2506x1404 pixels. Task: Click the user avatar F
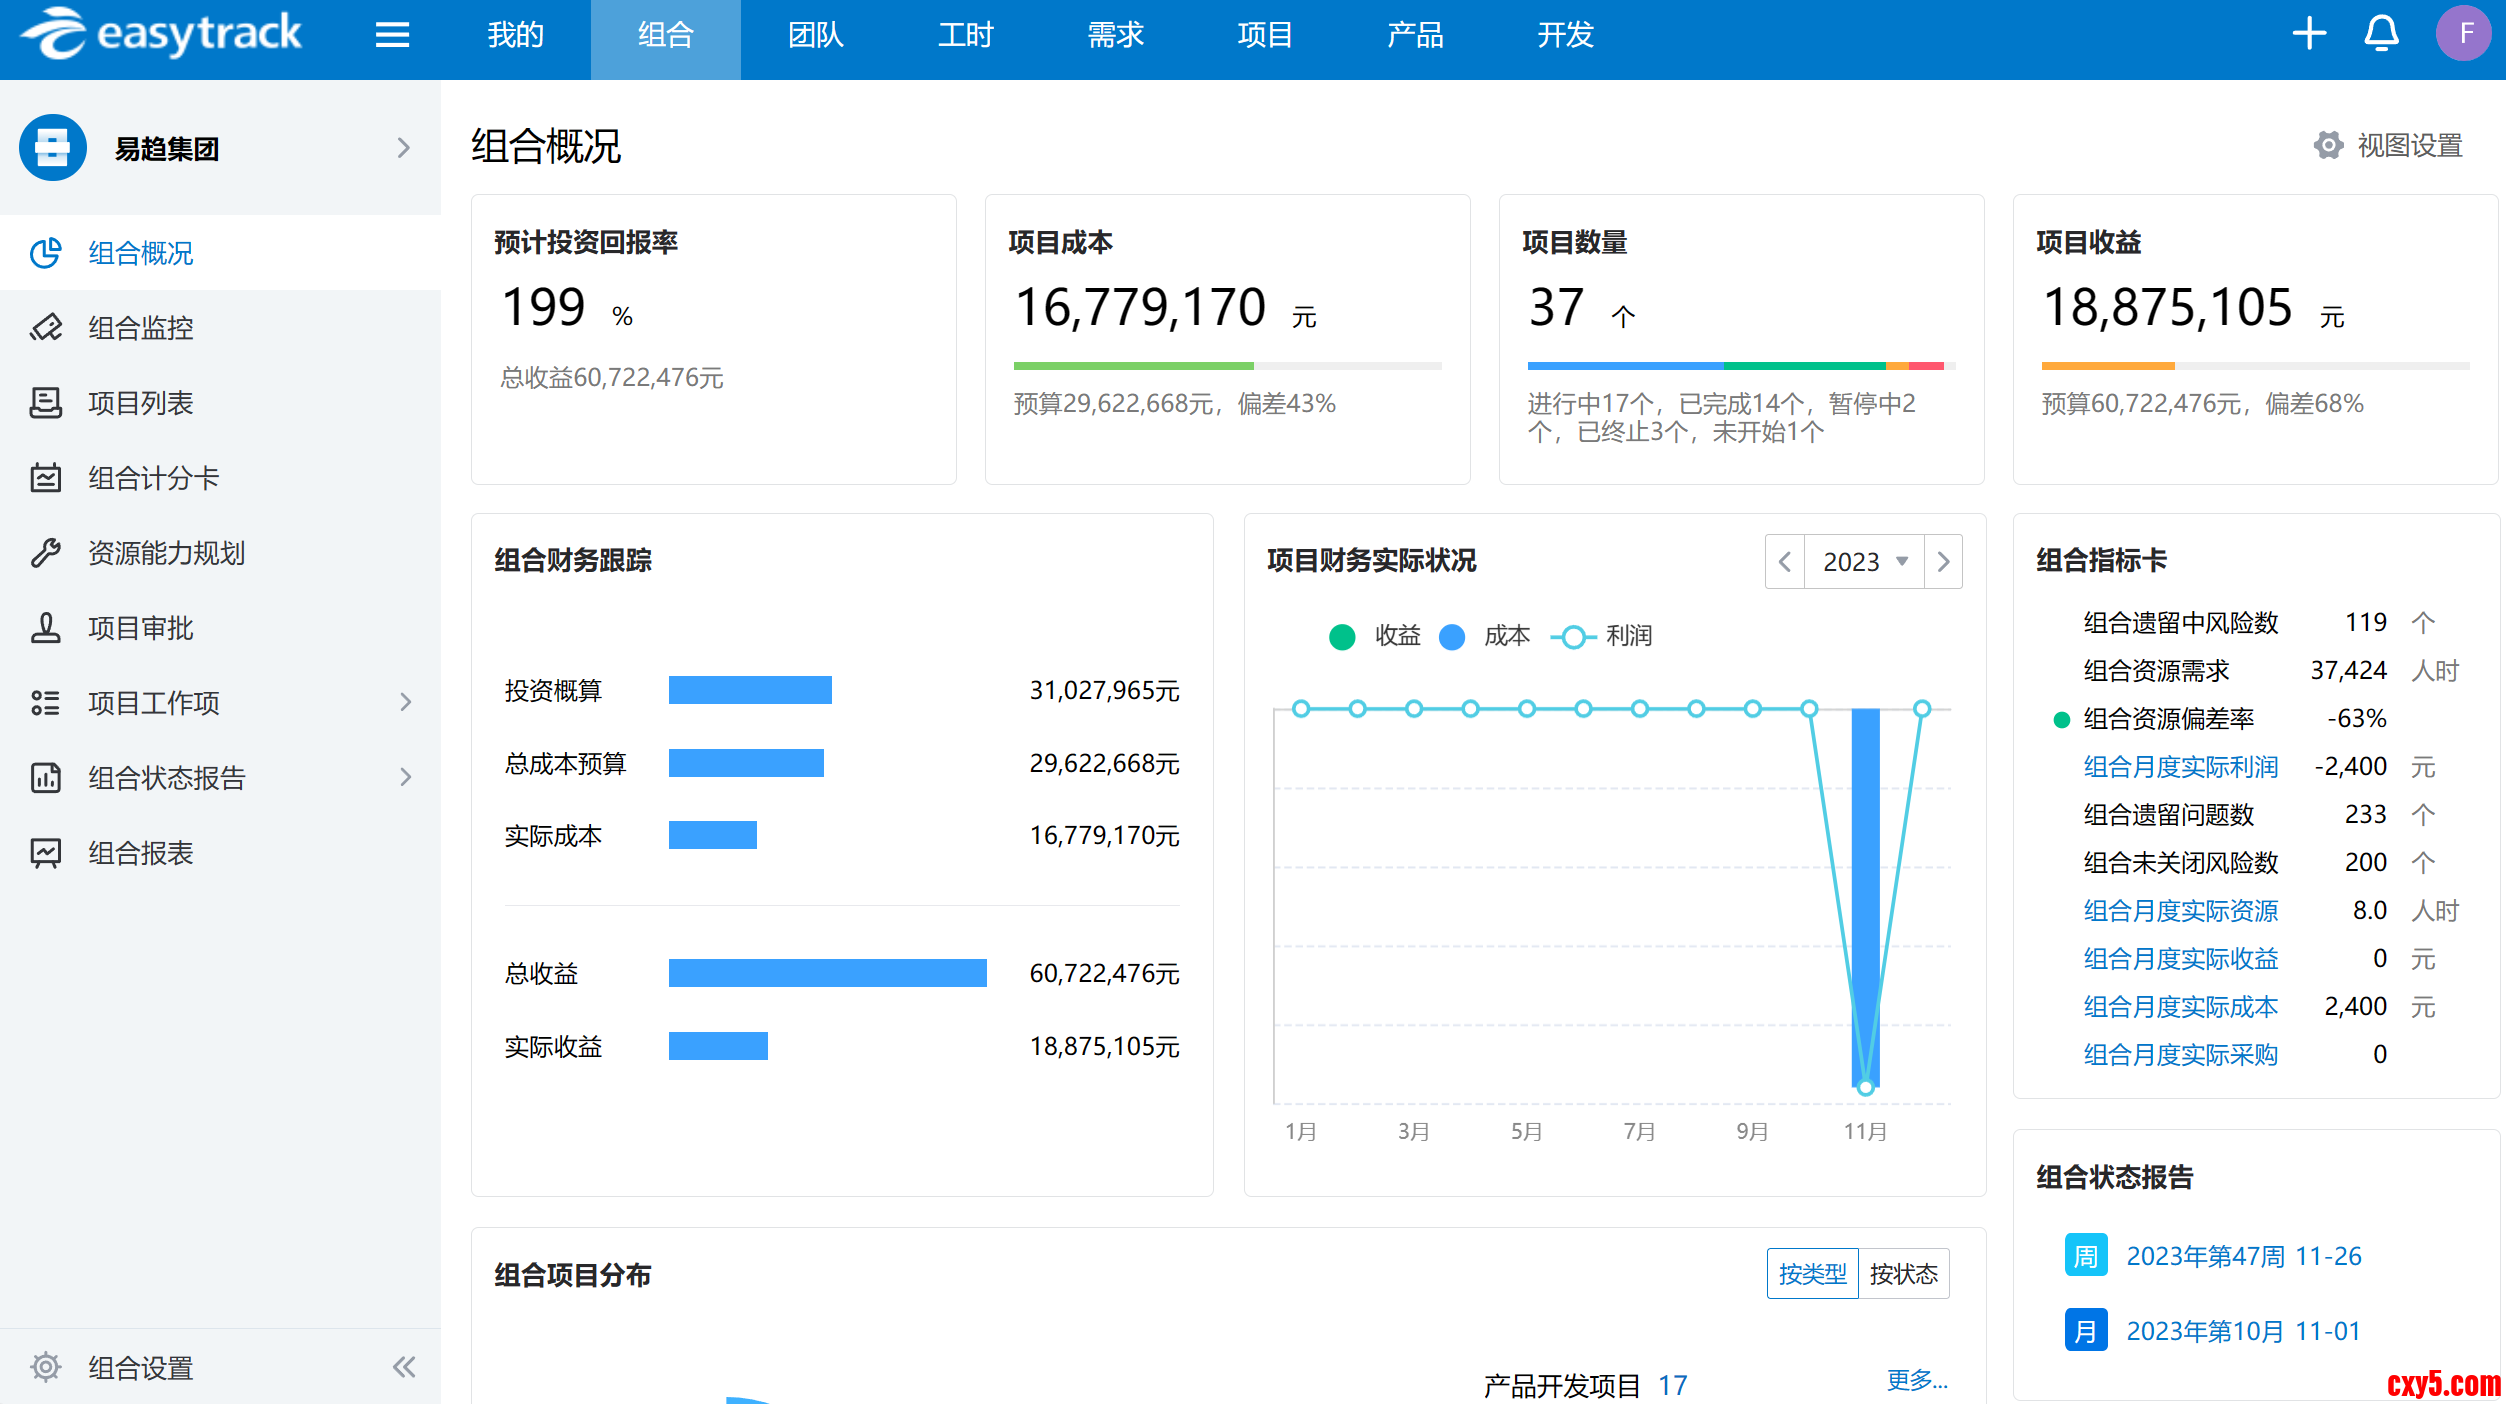click(2463, 33)
